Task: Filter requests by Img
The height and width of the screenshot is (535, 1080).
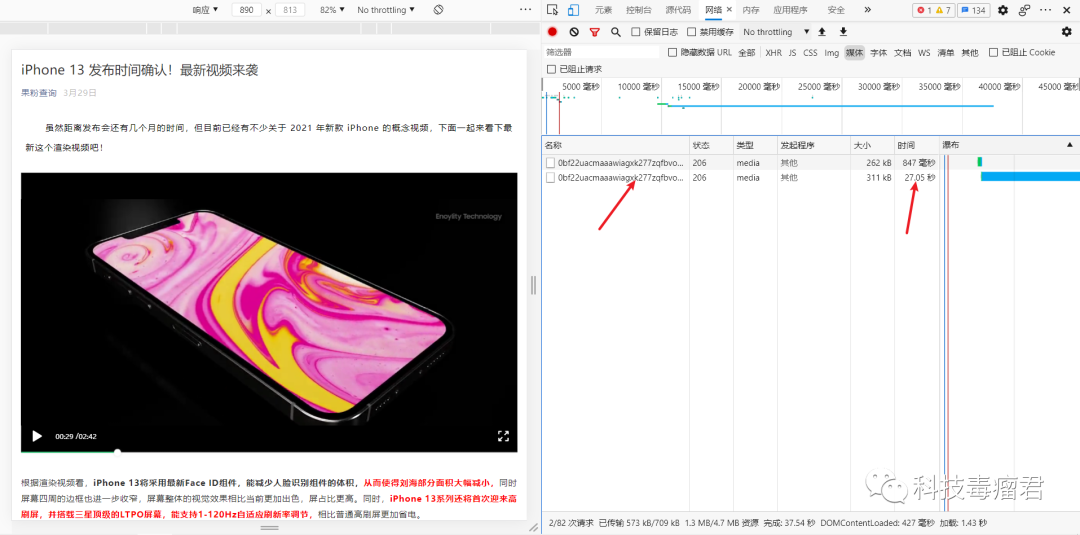Action: pyautogui.click(x=831, y=52)
